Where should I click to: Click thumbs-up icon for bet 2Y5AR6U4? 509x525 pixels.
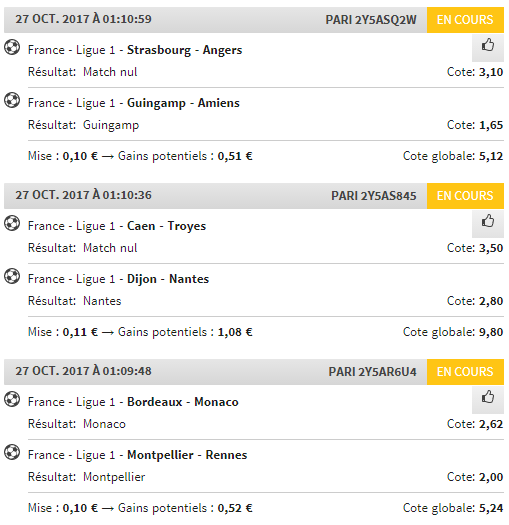[x=488, y=397]
